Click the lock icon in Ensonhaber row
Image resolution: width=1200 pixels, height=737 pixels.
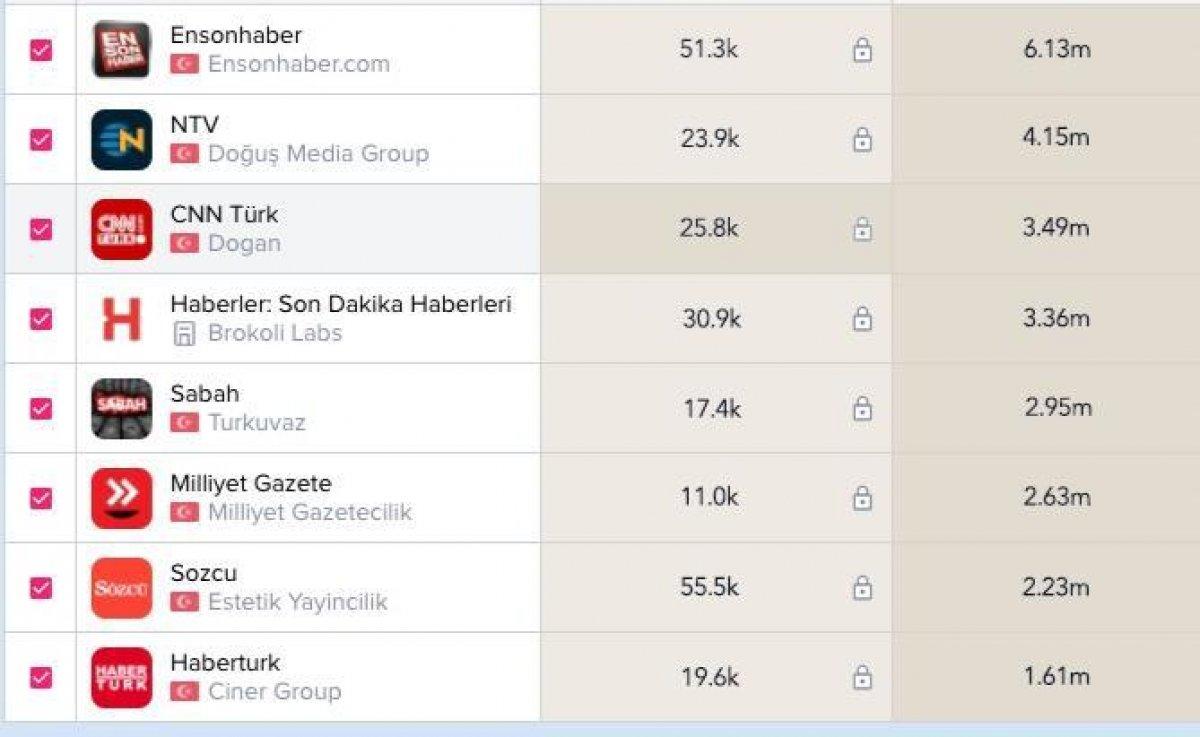[x=862, y=50]
